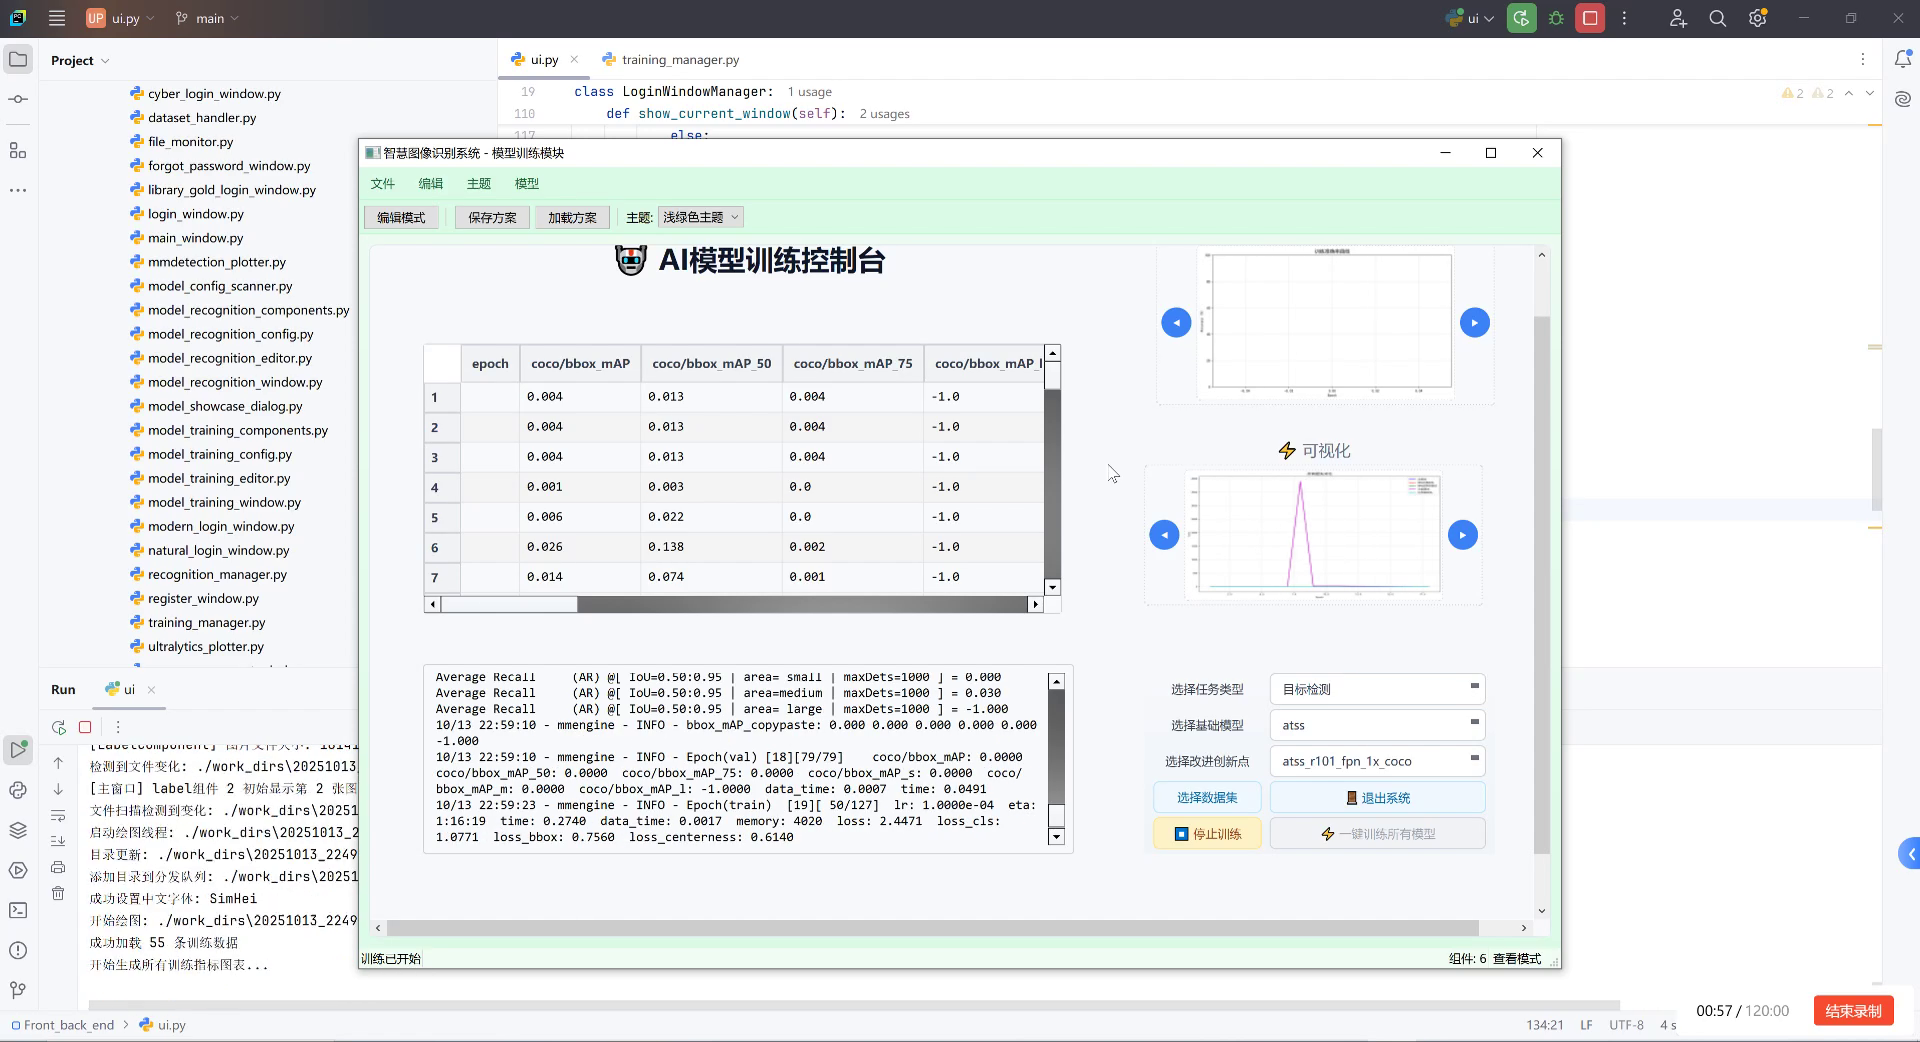Open the 主题 theme dropdown showing 浅绿色主题
1920x1042 pixels.
pyautogui.click(x=700, y=217)
